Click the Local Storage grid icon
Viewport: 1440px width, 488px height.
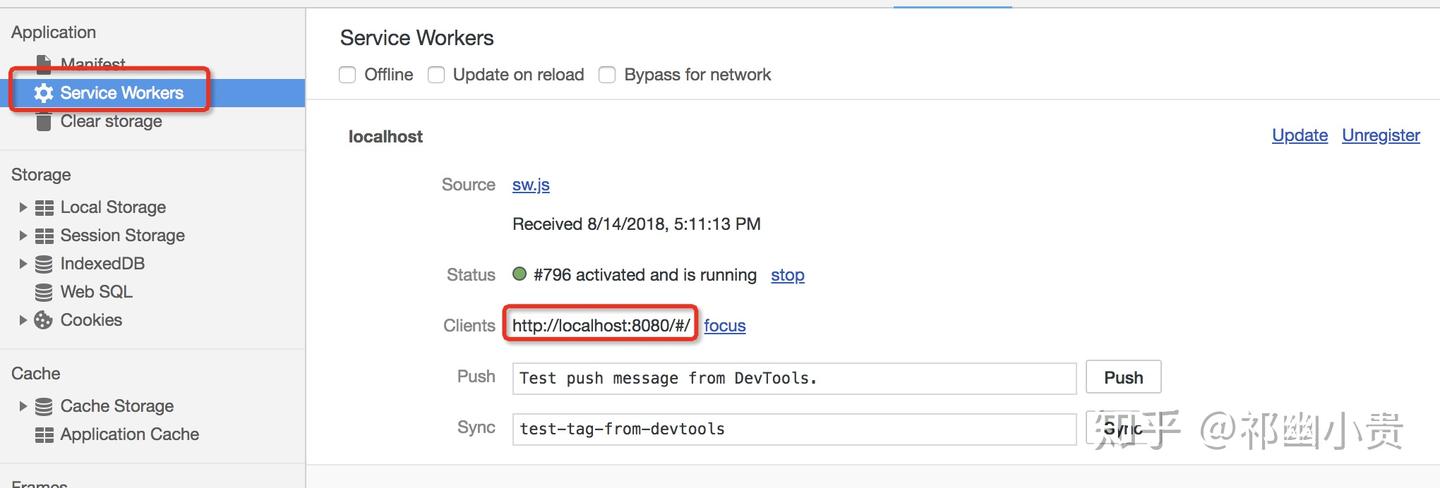[44, 207]
